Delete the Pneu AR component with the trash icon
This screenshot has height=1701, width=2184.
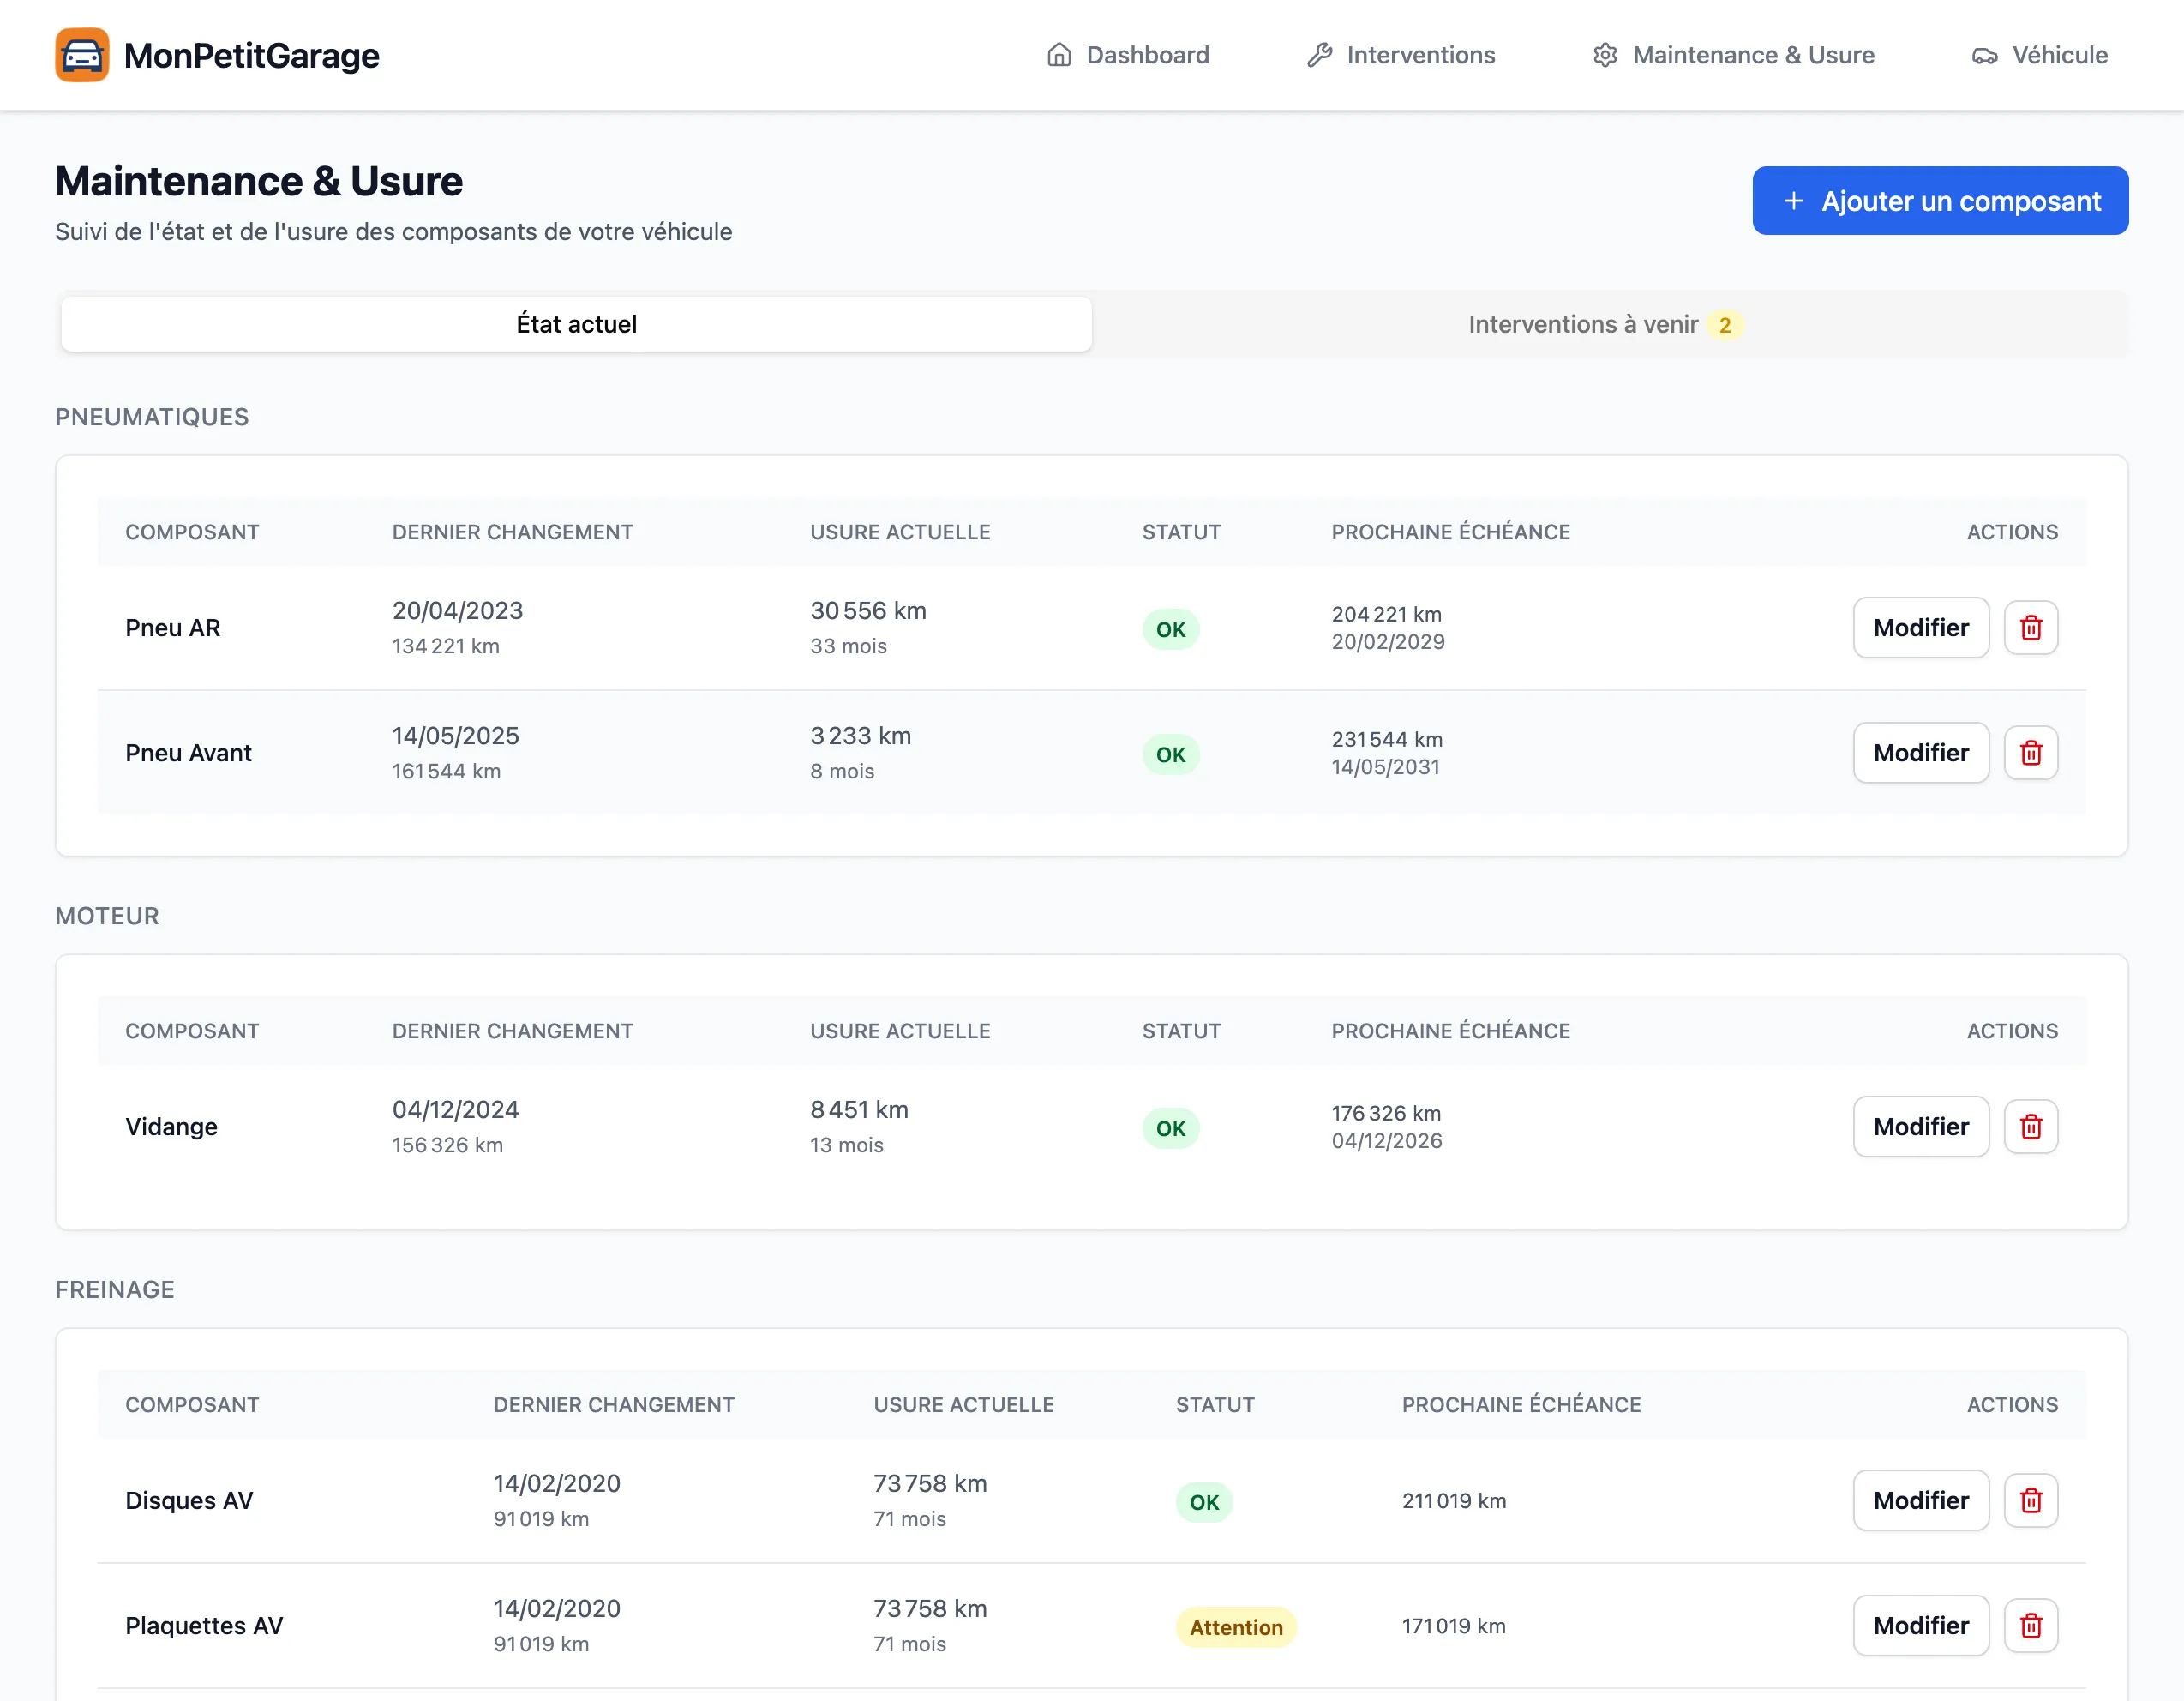coord(2030,628)
